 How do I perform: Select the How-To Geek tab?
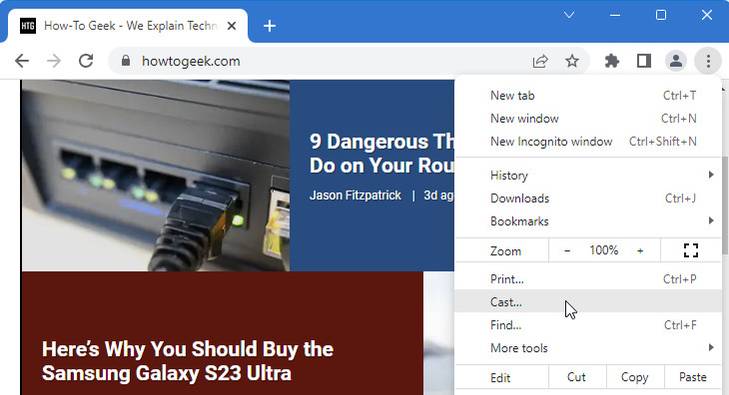point(128,26)
